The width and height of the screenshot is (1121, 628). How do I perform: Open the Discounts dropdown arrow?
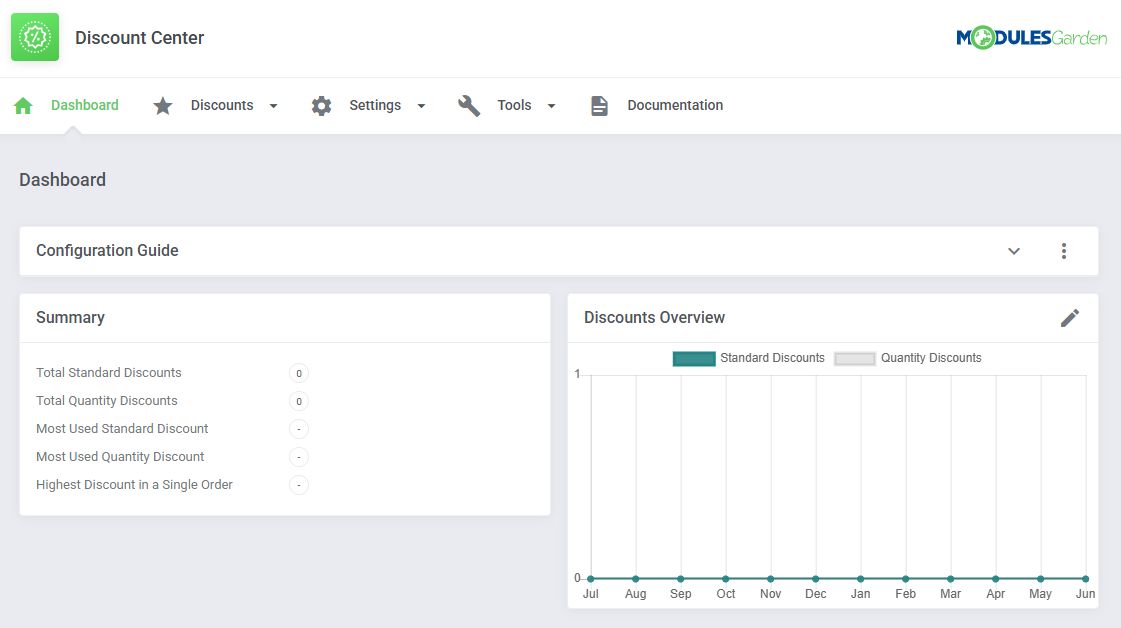pyautogui.click(x=273, y=106)
